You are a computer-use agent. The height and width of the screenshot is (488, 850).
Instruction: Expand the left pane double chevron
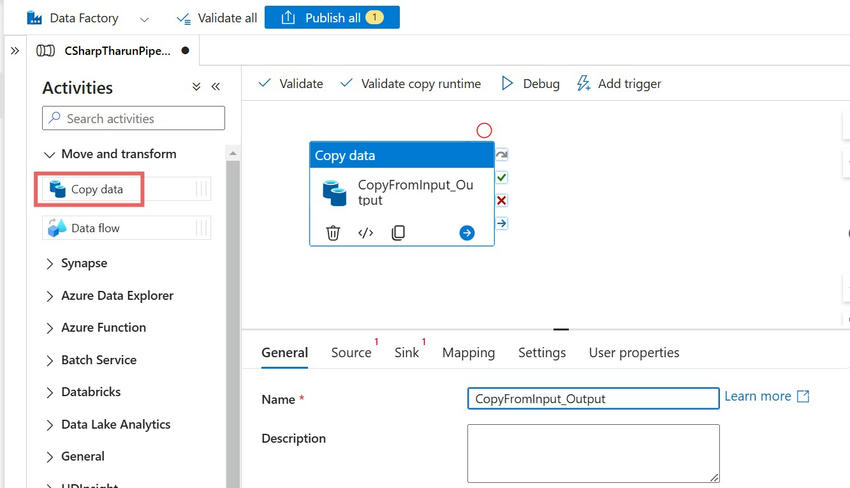15,51
